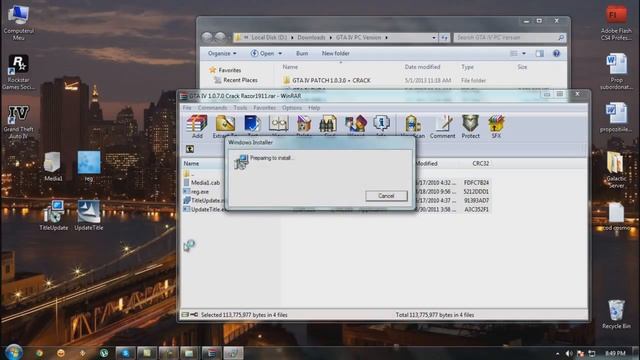The image size is (640, 360).
Task: Click the Burn button in Explorer toolbar
Action: point(302,53)
